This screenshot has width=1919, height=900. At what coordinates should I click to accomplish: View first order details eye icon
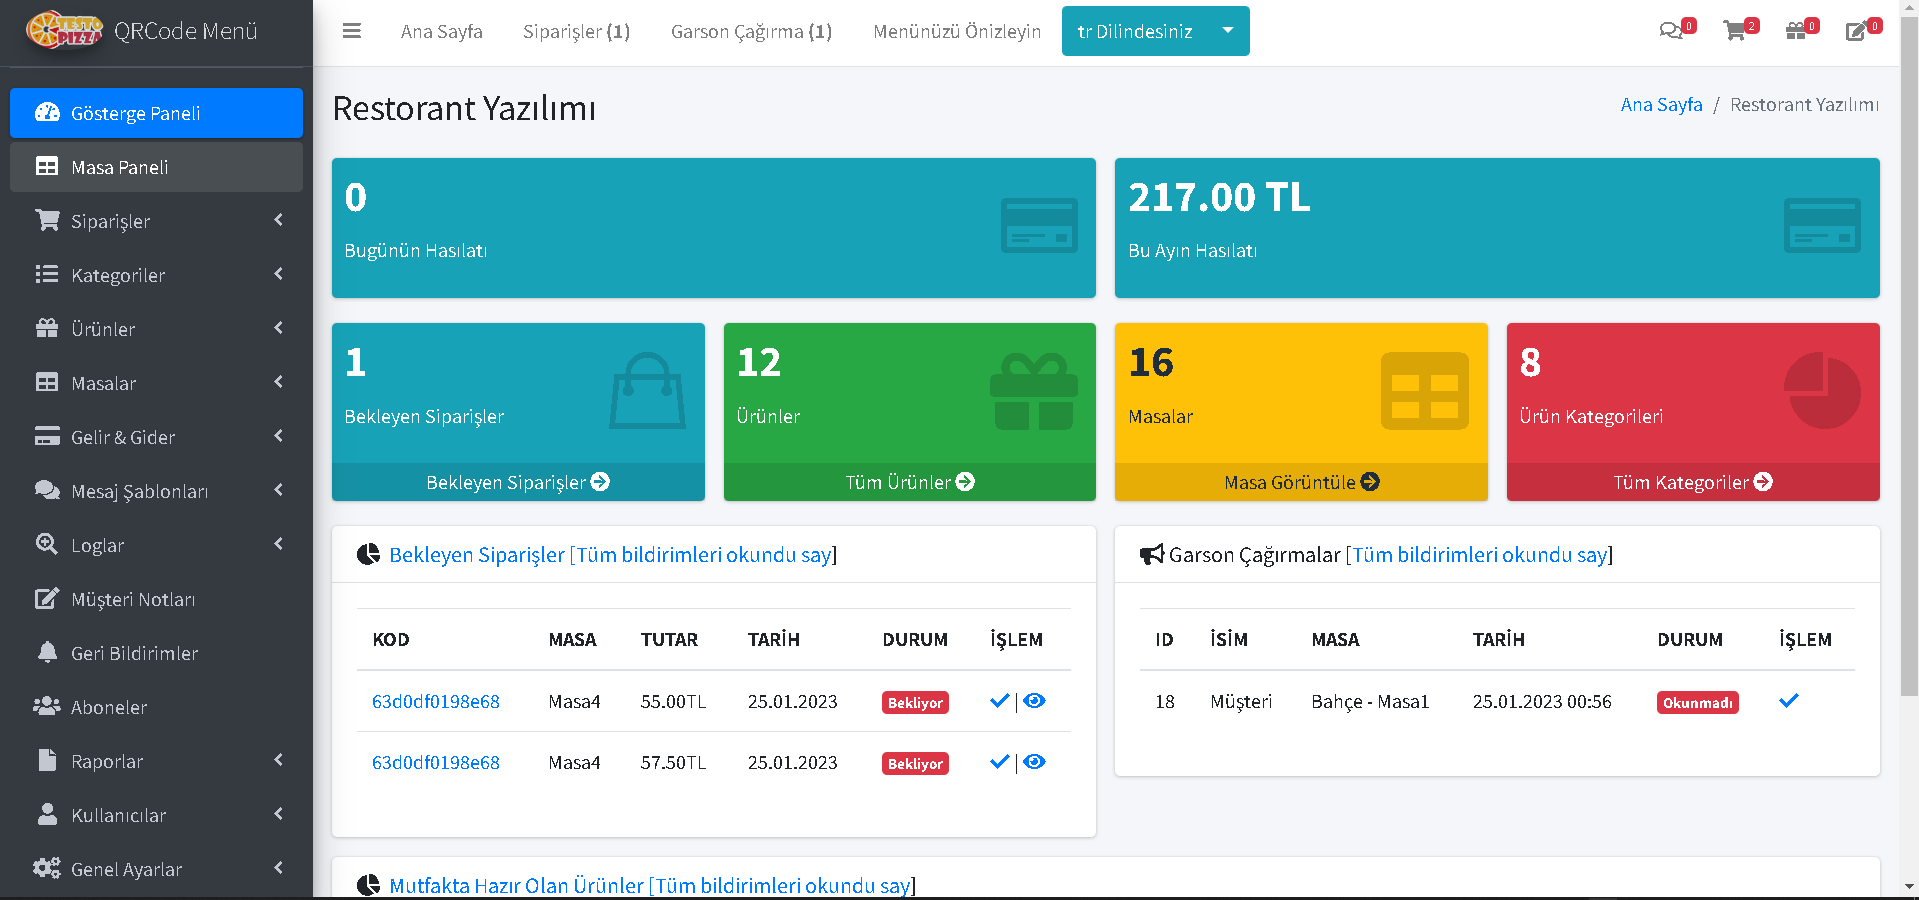click(1035, 701)
